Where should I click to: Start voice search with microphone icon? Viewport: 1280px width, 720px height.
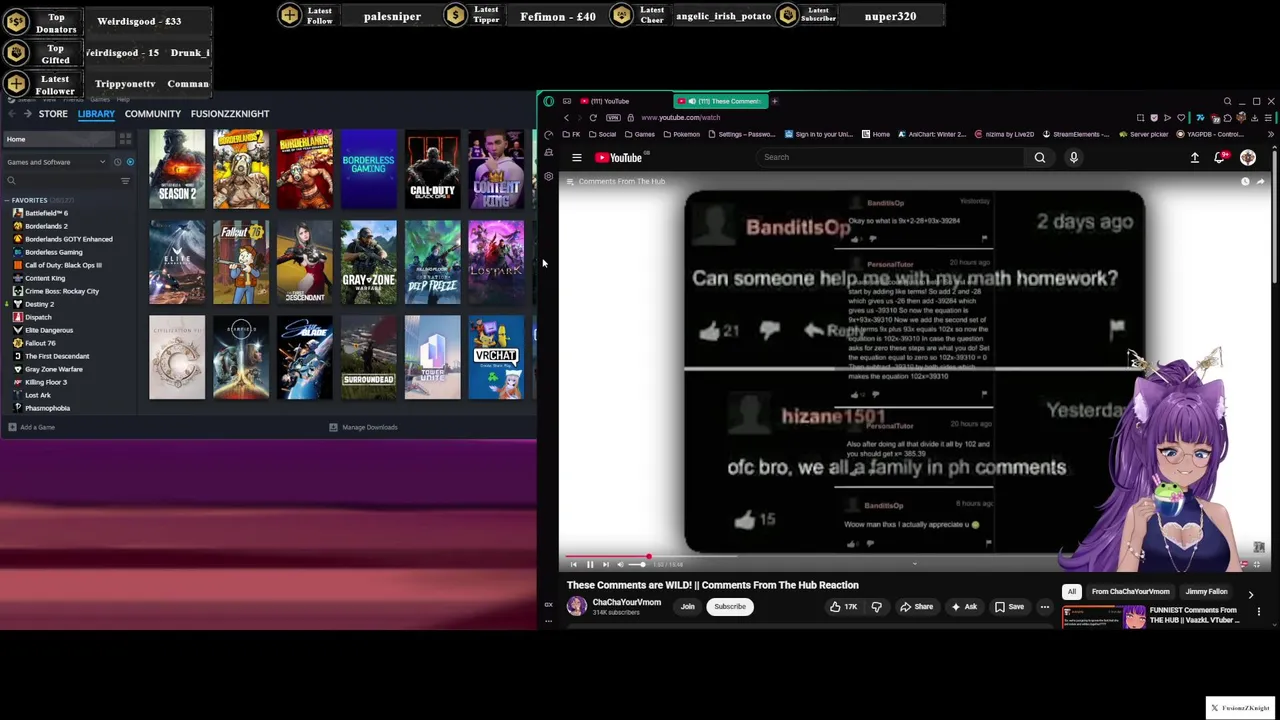click(1074, 157)
